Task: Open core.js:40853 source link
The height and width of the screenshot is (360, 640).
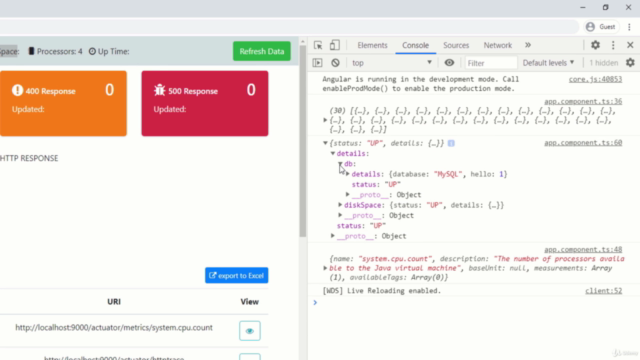Action: [595, 80]
